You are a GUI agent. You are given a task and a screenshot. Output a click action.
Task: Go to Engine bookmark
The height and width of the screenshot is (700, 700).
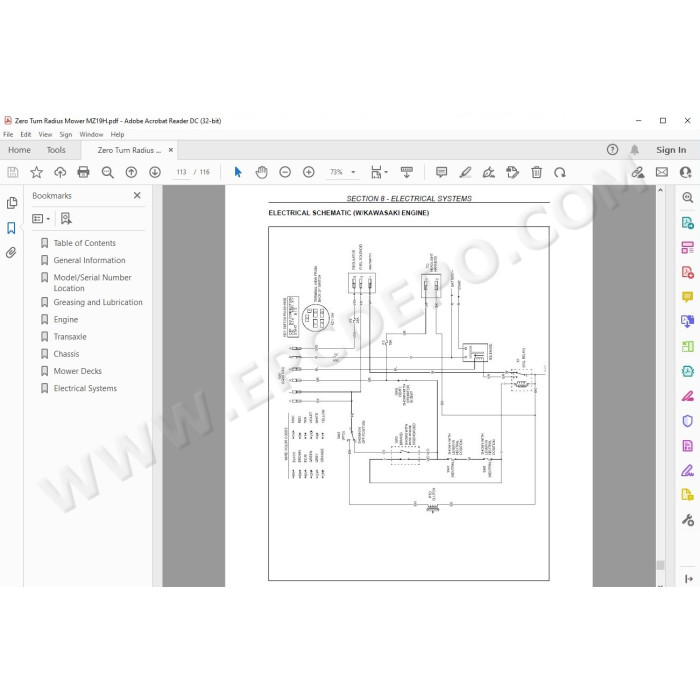(66, 320)
